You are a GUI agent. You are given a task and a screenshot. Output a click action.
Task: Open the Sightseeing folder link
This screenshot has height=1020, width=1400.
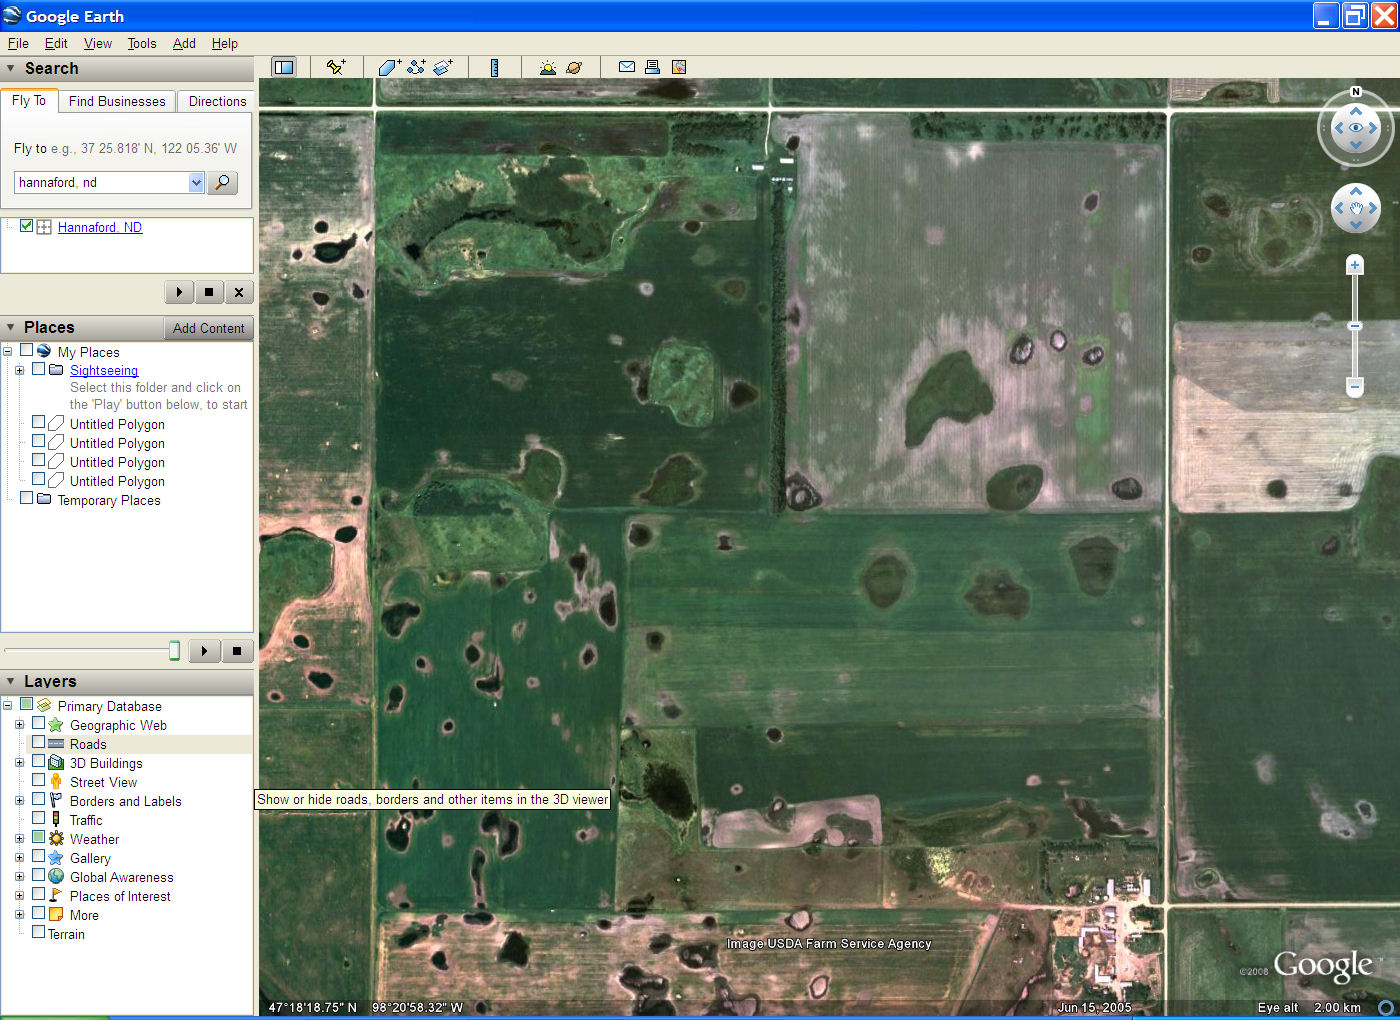104,370
